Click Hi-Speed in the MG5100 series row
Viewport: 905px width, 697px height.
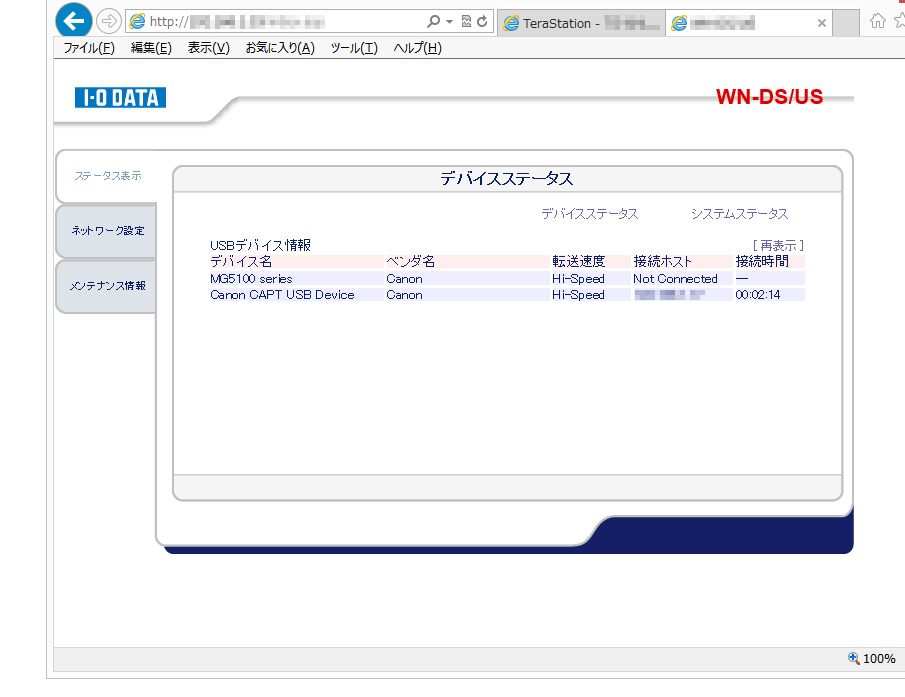coord(578,279)
